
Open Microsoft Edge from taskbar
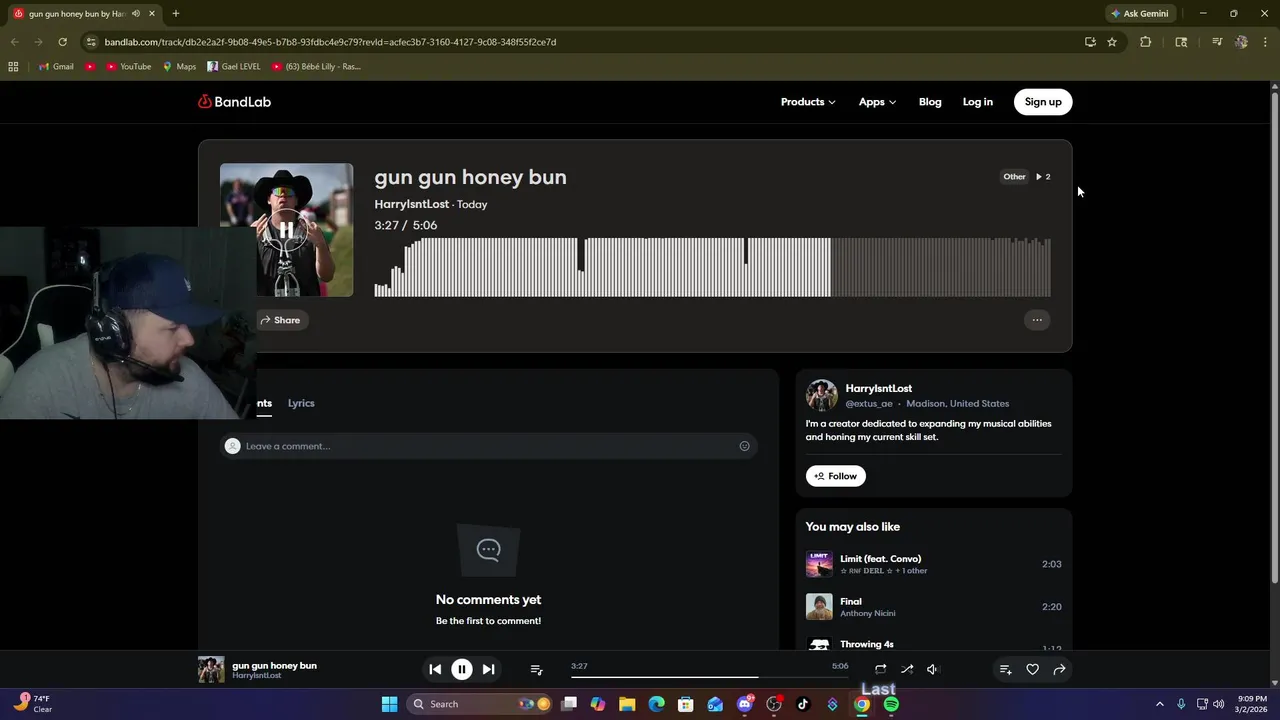click(x=657, y=704)
